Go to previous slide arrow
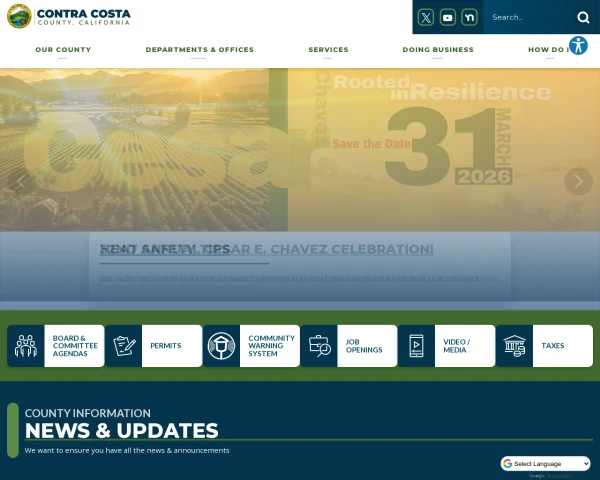 [21, 181]
